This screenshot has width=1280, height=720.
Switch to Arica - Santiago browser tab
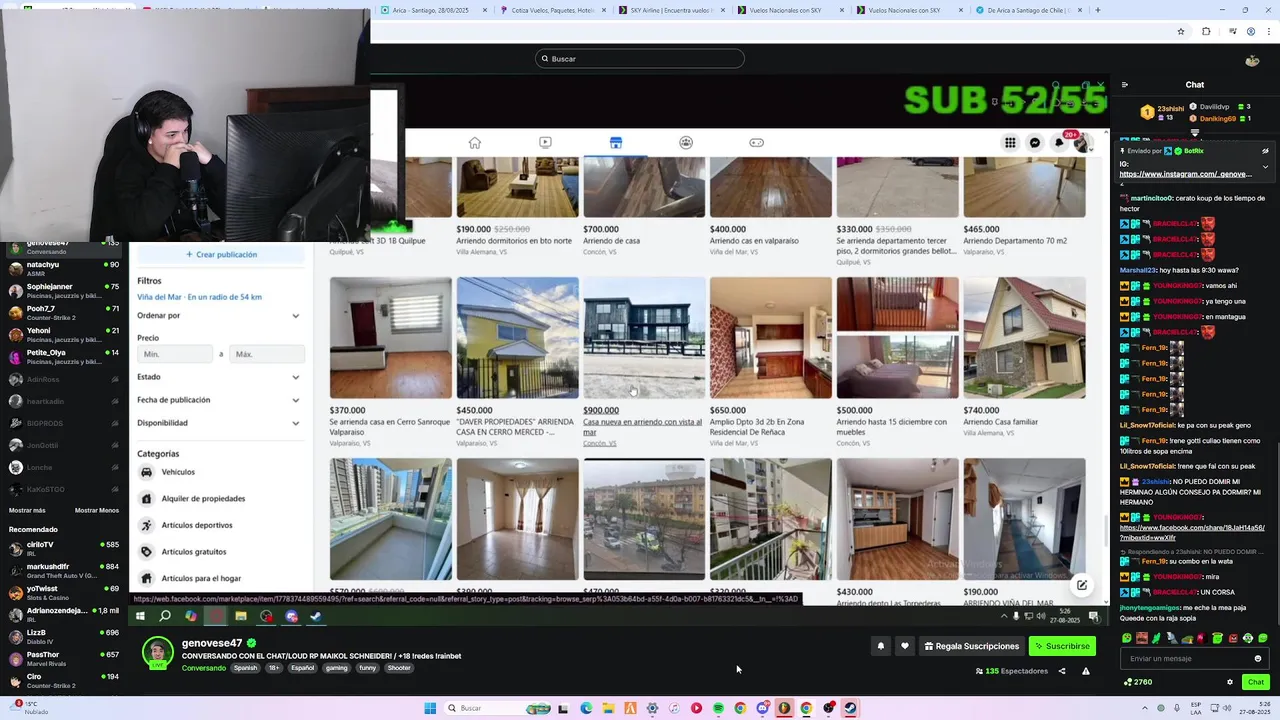coord(430,10)
